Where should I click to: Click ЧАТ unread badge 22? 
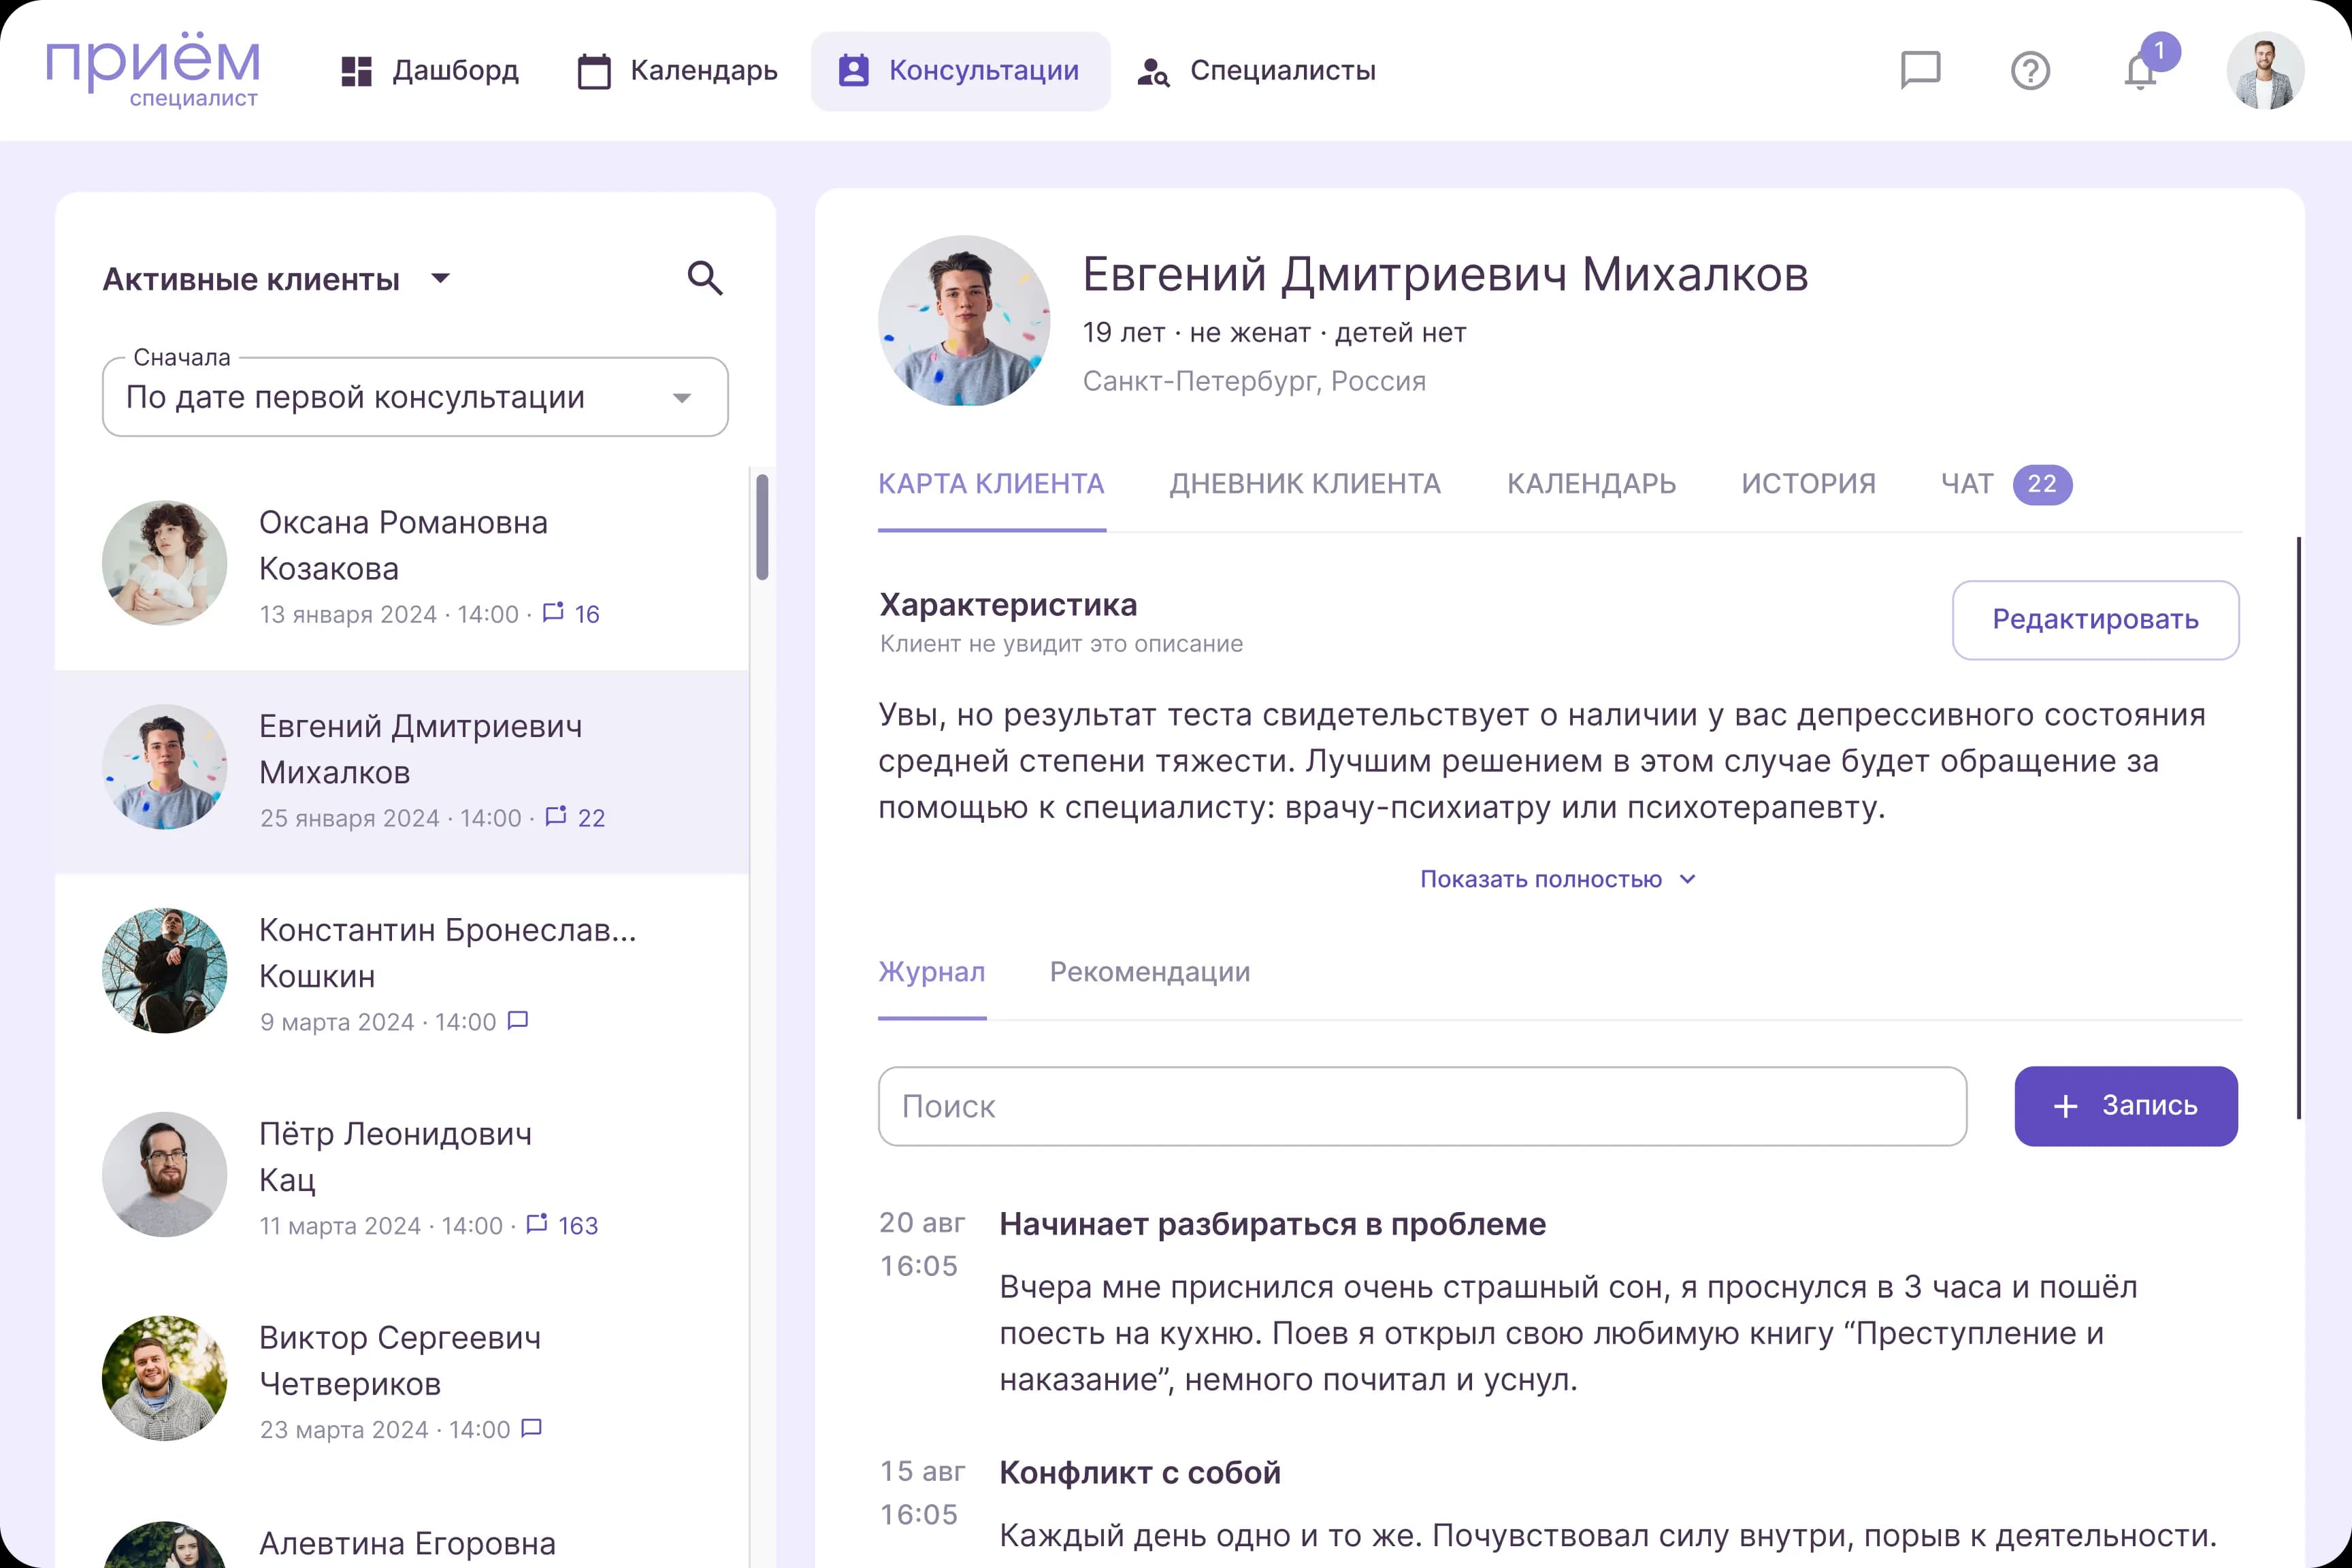2042,485
